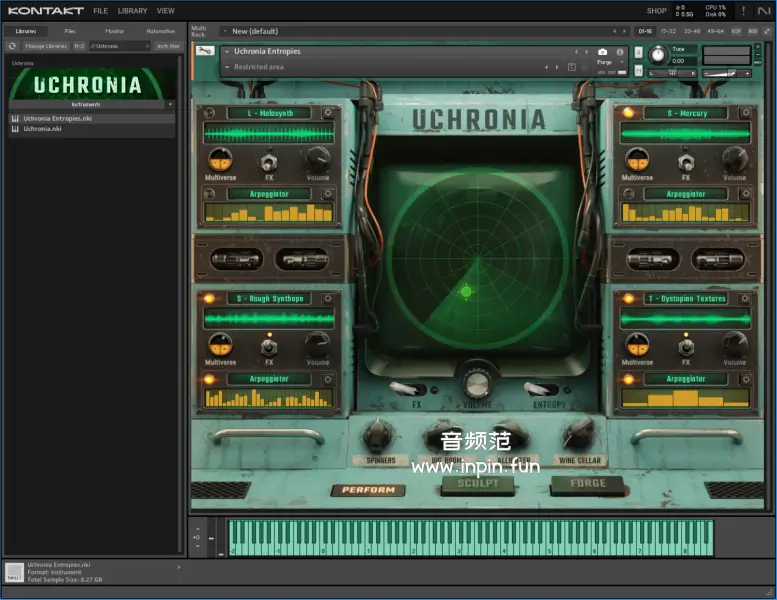This screenshot has height=600, width=777.
Task: Click the camera snapshot icon
Action: pyautogui.click(x=603, y=52)
